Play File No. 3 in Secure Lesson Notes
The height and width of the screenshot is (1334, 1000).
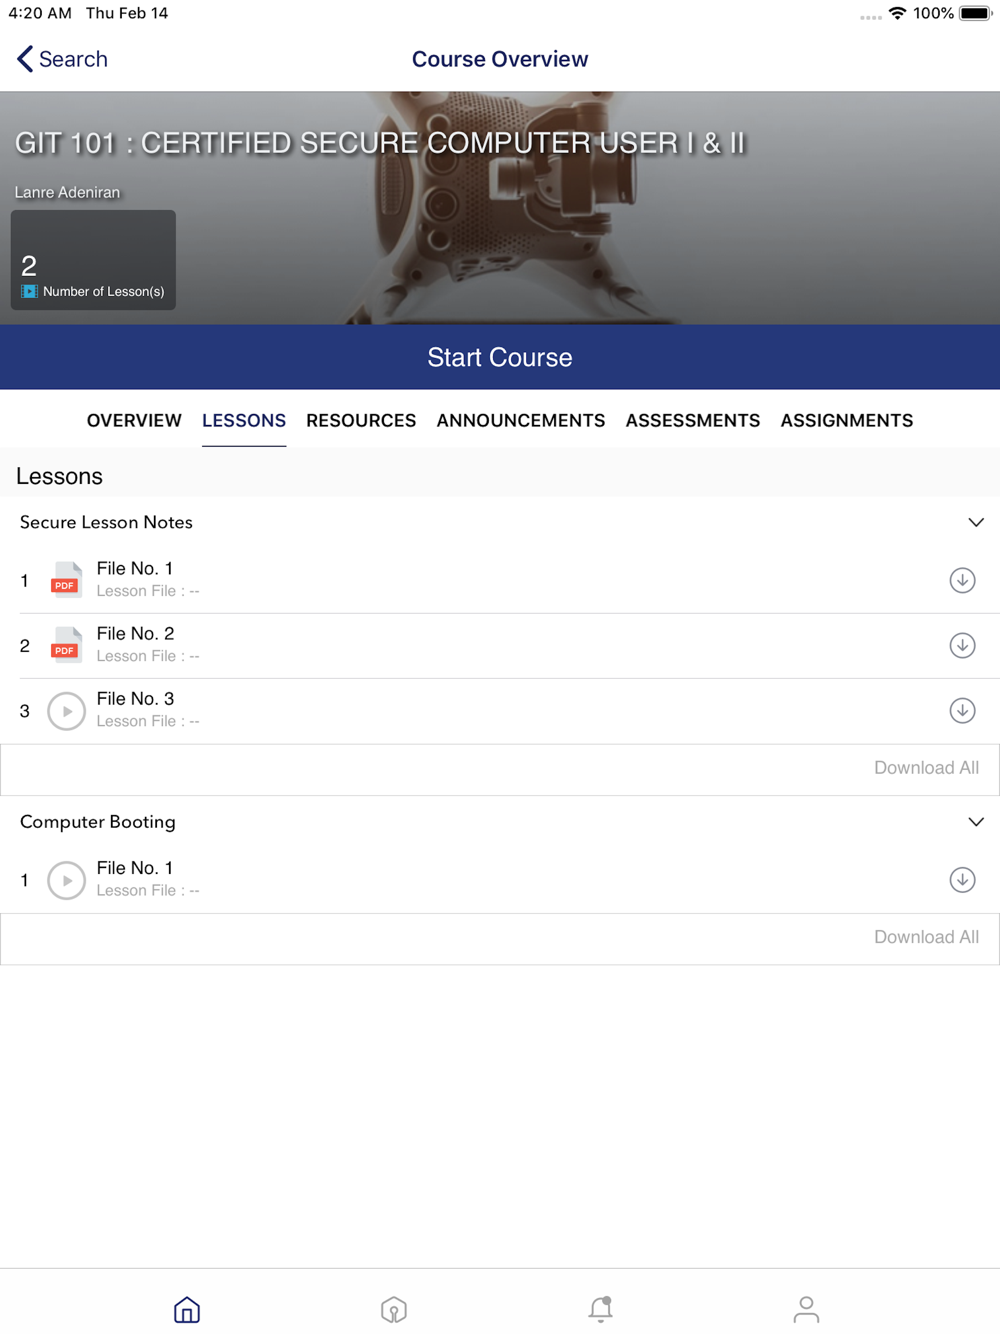(67, 711)
